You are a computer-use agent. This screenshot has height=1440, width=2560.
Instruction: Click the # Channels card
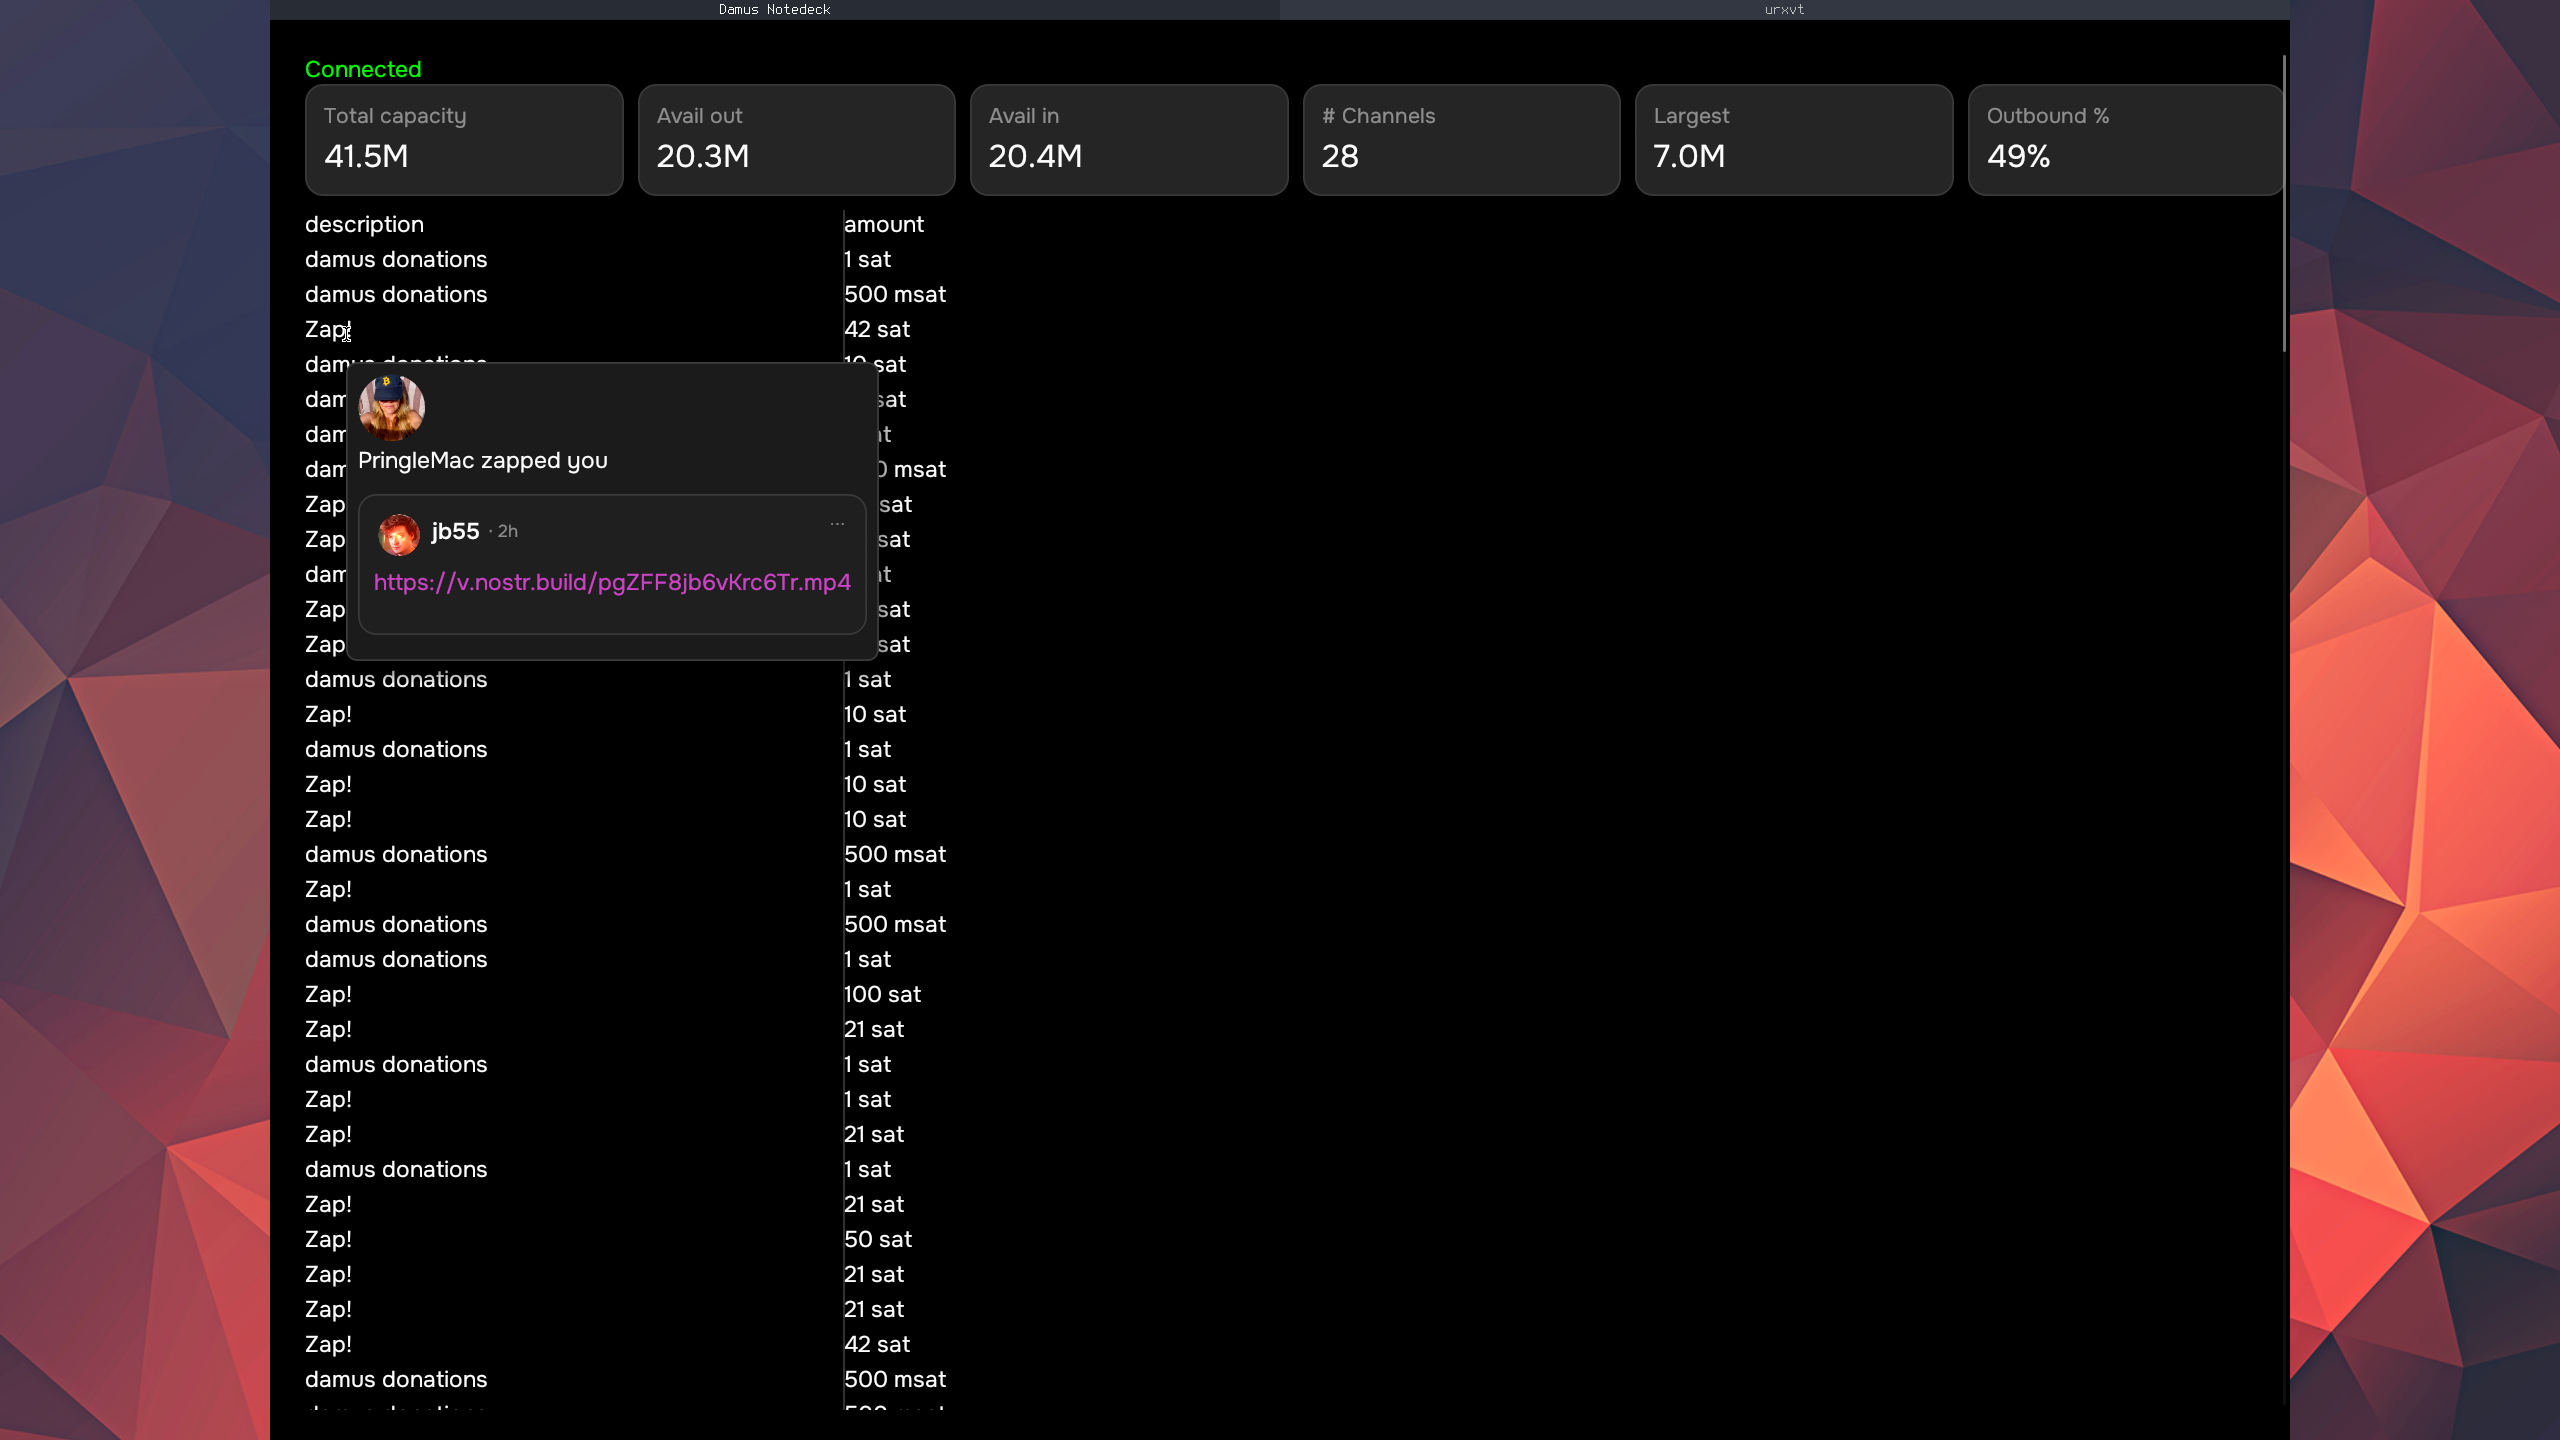tap(1461, 139)
